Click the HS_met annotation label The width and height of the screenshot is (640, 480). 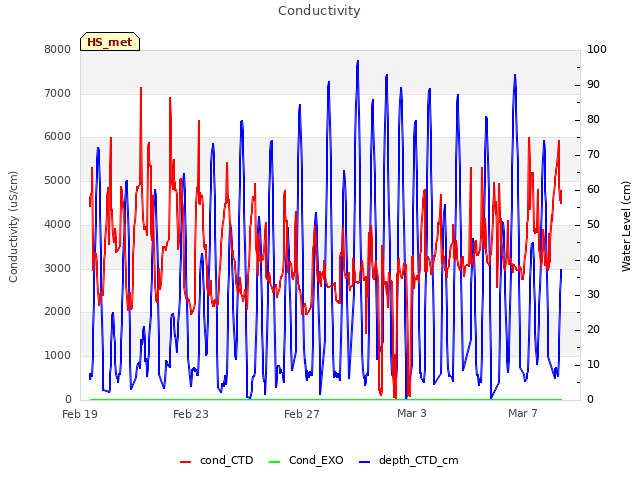click(x=110, y=42)
